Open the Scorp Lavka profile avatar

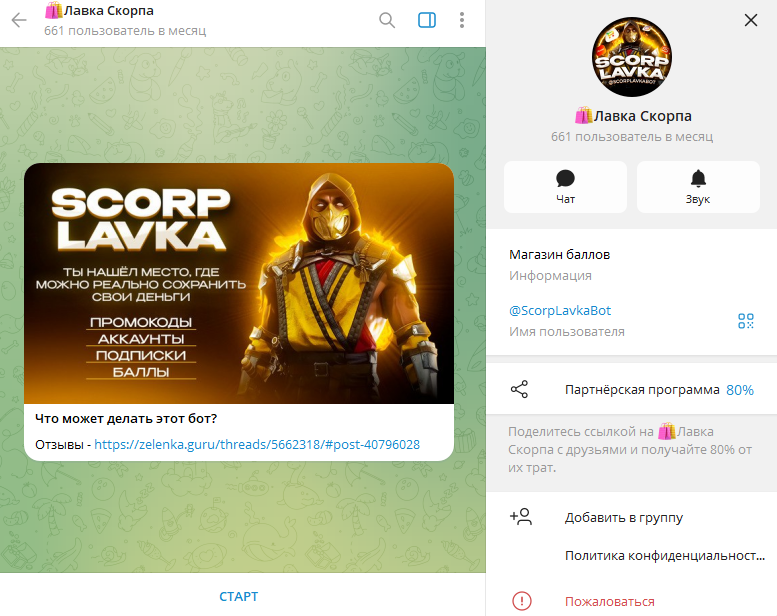pos(632,57)
